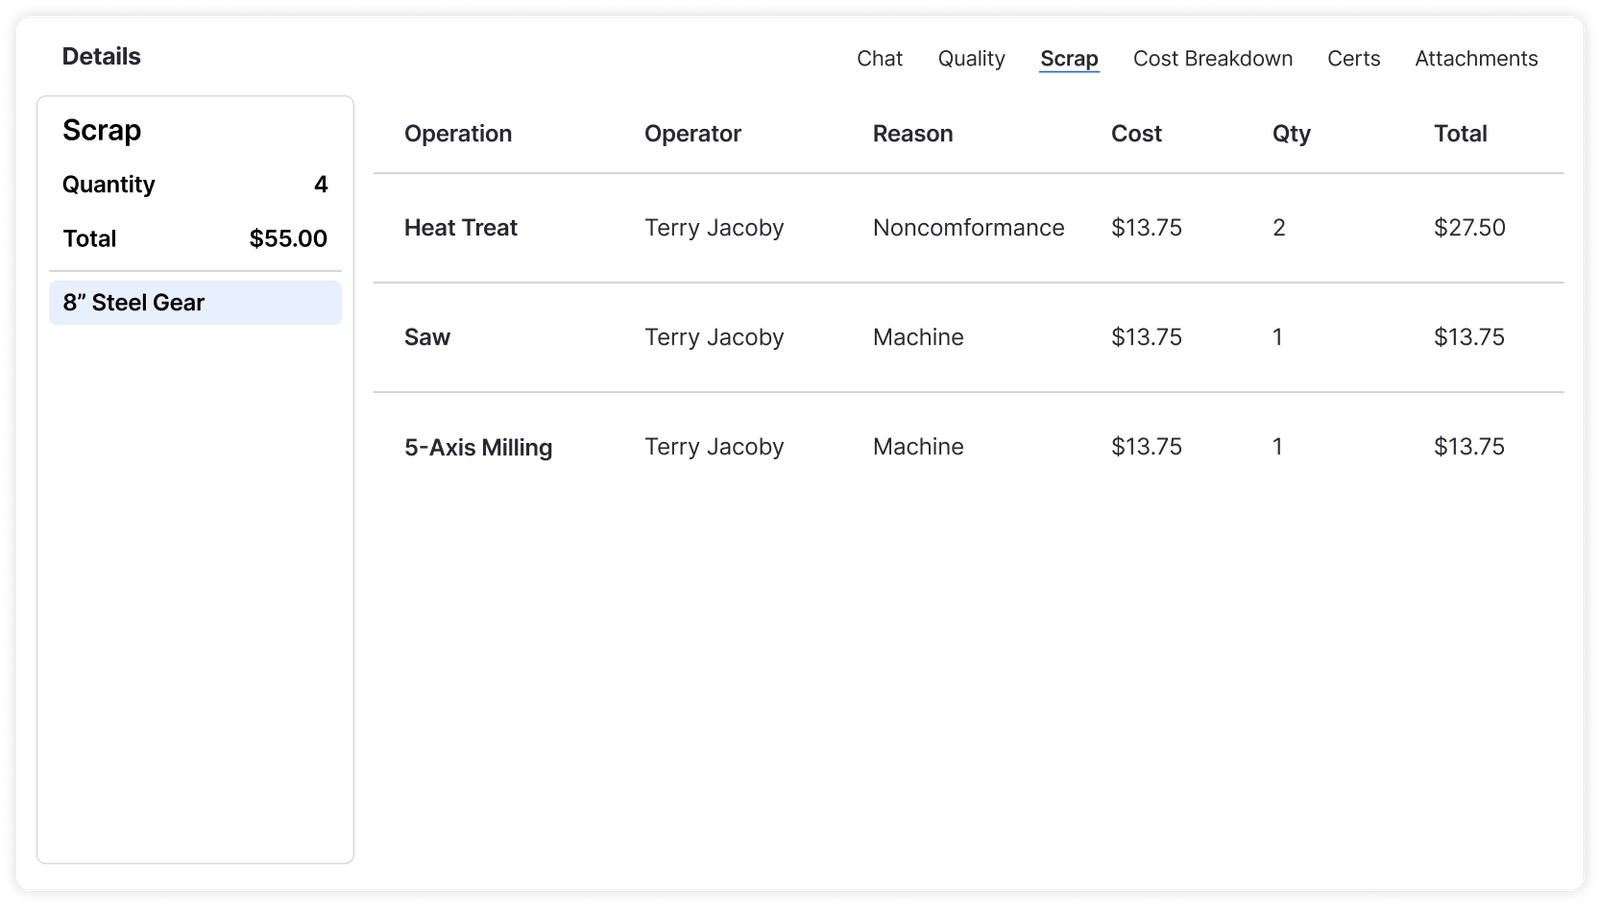Open the Heat Treat operation row
Image resolution: width=1600 pixels, height=907 pixels.
pyautogui.click(x=460, y=227)
